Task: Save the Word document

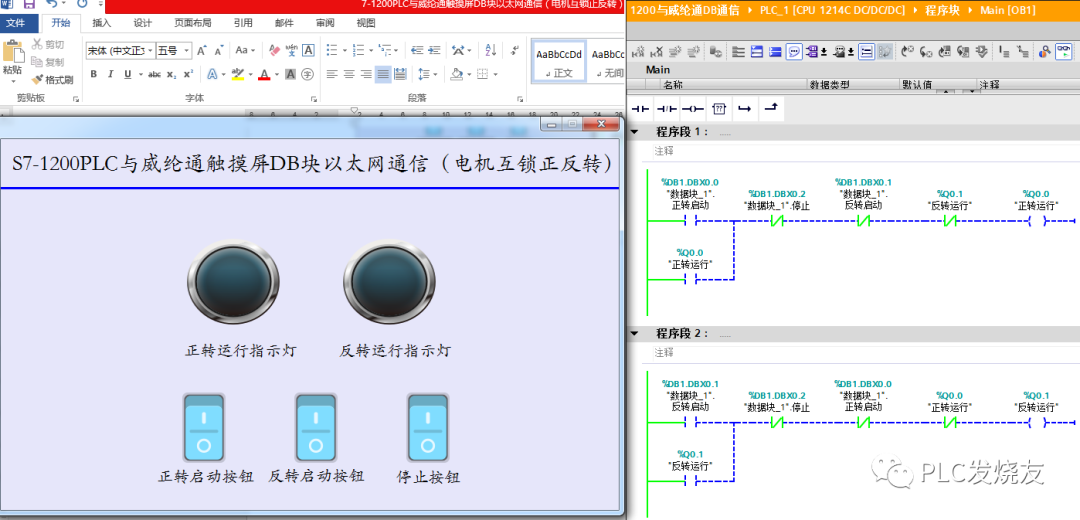Action: click(29, 4)
